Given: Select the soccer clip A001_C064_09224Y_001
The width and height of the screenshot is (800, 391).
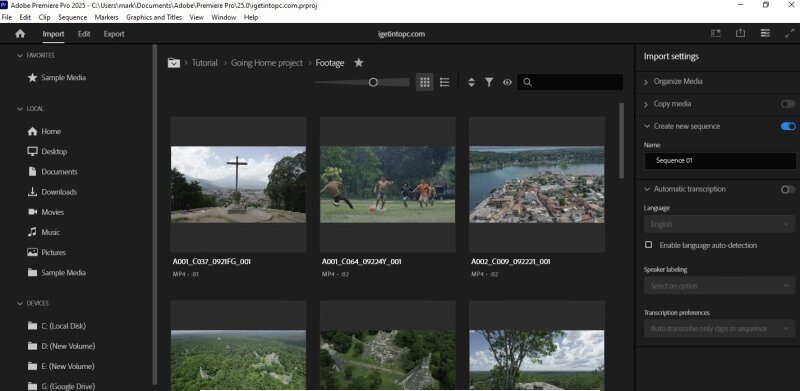Looking at the screenshot, I should pyautogui.click(x=388, y=184).
